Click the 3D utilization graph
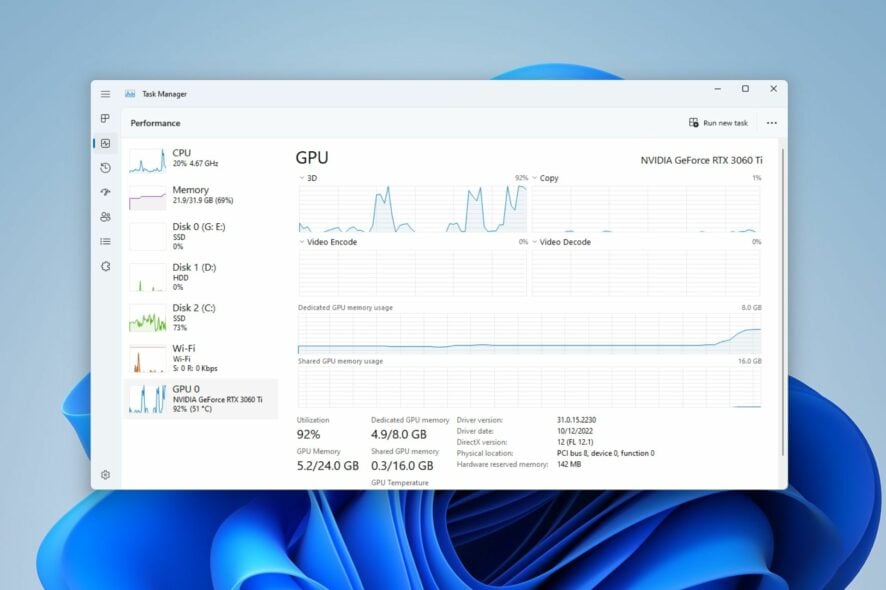This screenshot has width=886, height=590. coord(412,209)
